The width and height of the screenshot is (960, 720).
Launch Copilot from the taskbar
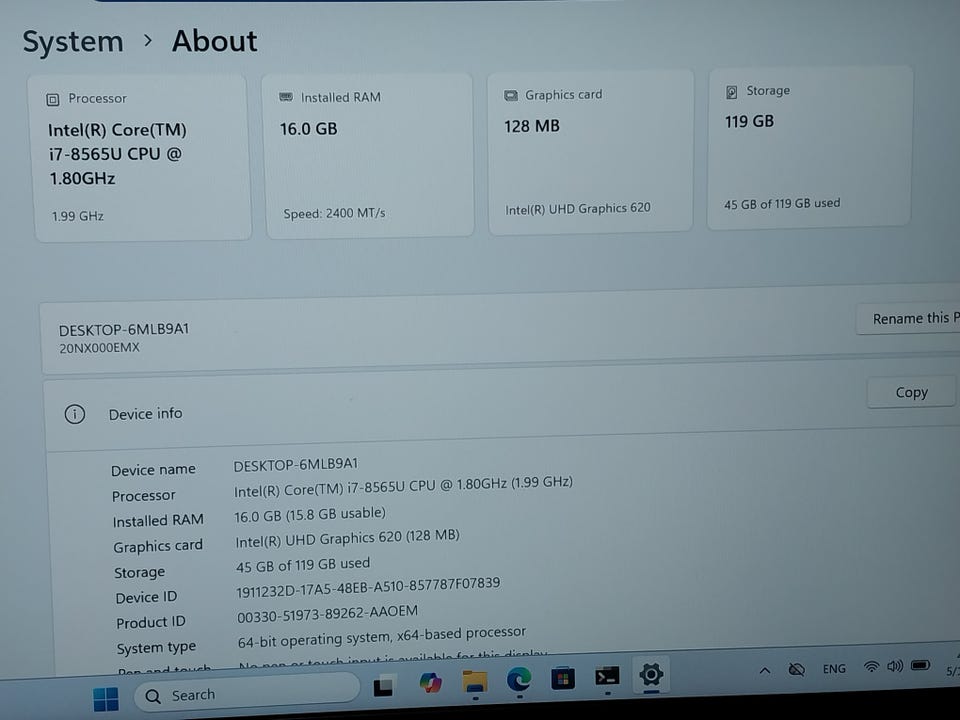point(430,683)
